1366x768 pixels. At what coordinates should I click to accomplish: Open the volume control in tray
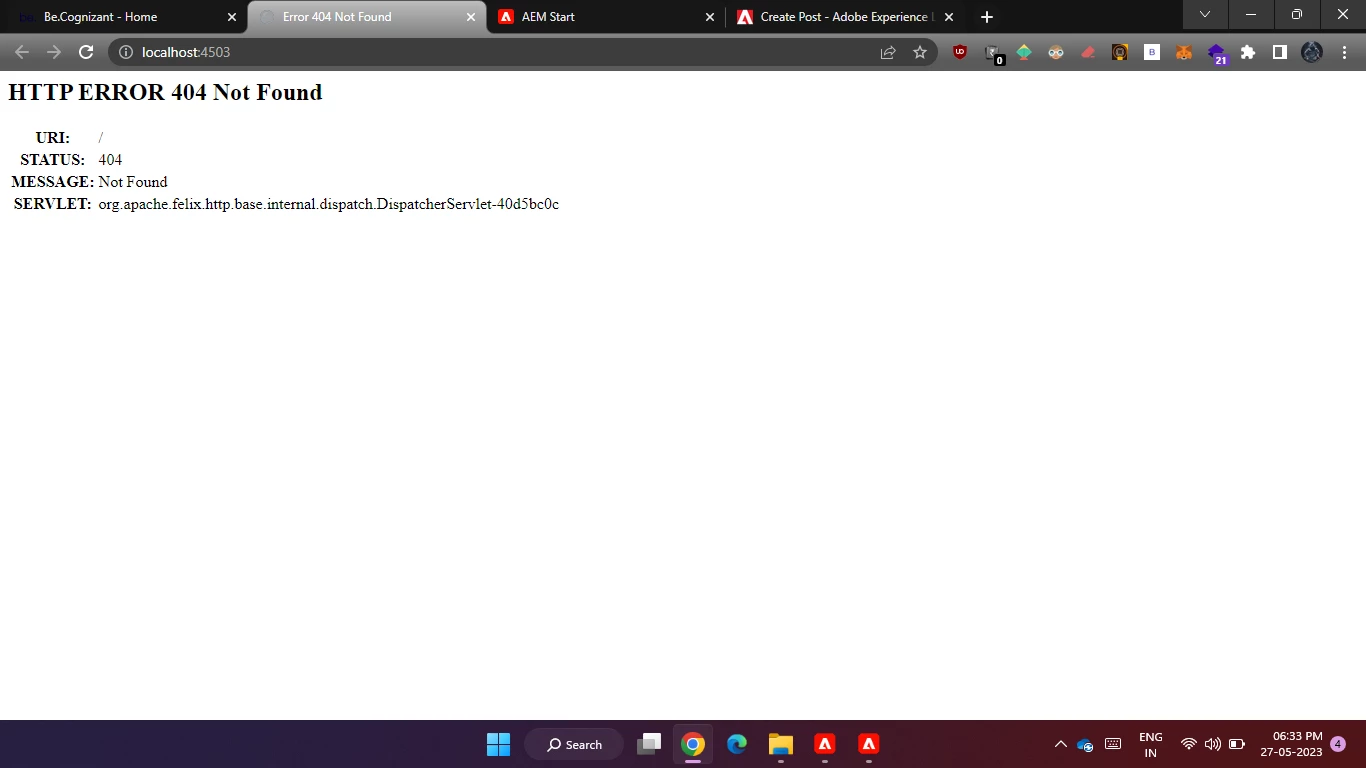(1213, 744)
